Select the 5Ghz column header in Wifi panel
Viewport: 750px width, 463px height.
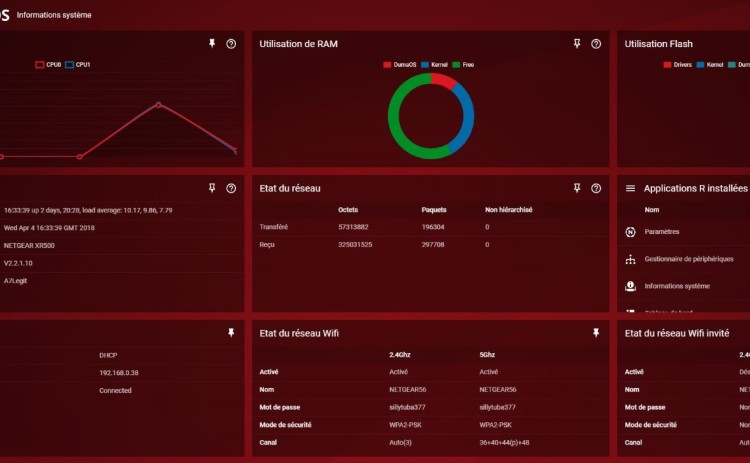487,354
